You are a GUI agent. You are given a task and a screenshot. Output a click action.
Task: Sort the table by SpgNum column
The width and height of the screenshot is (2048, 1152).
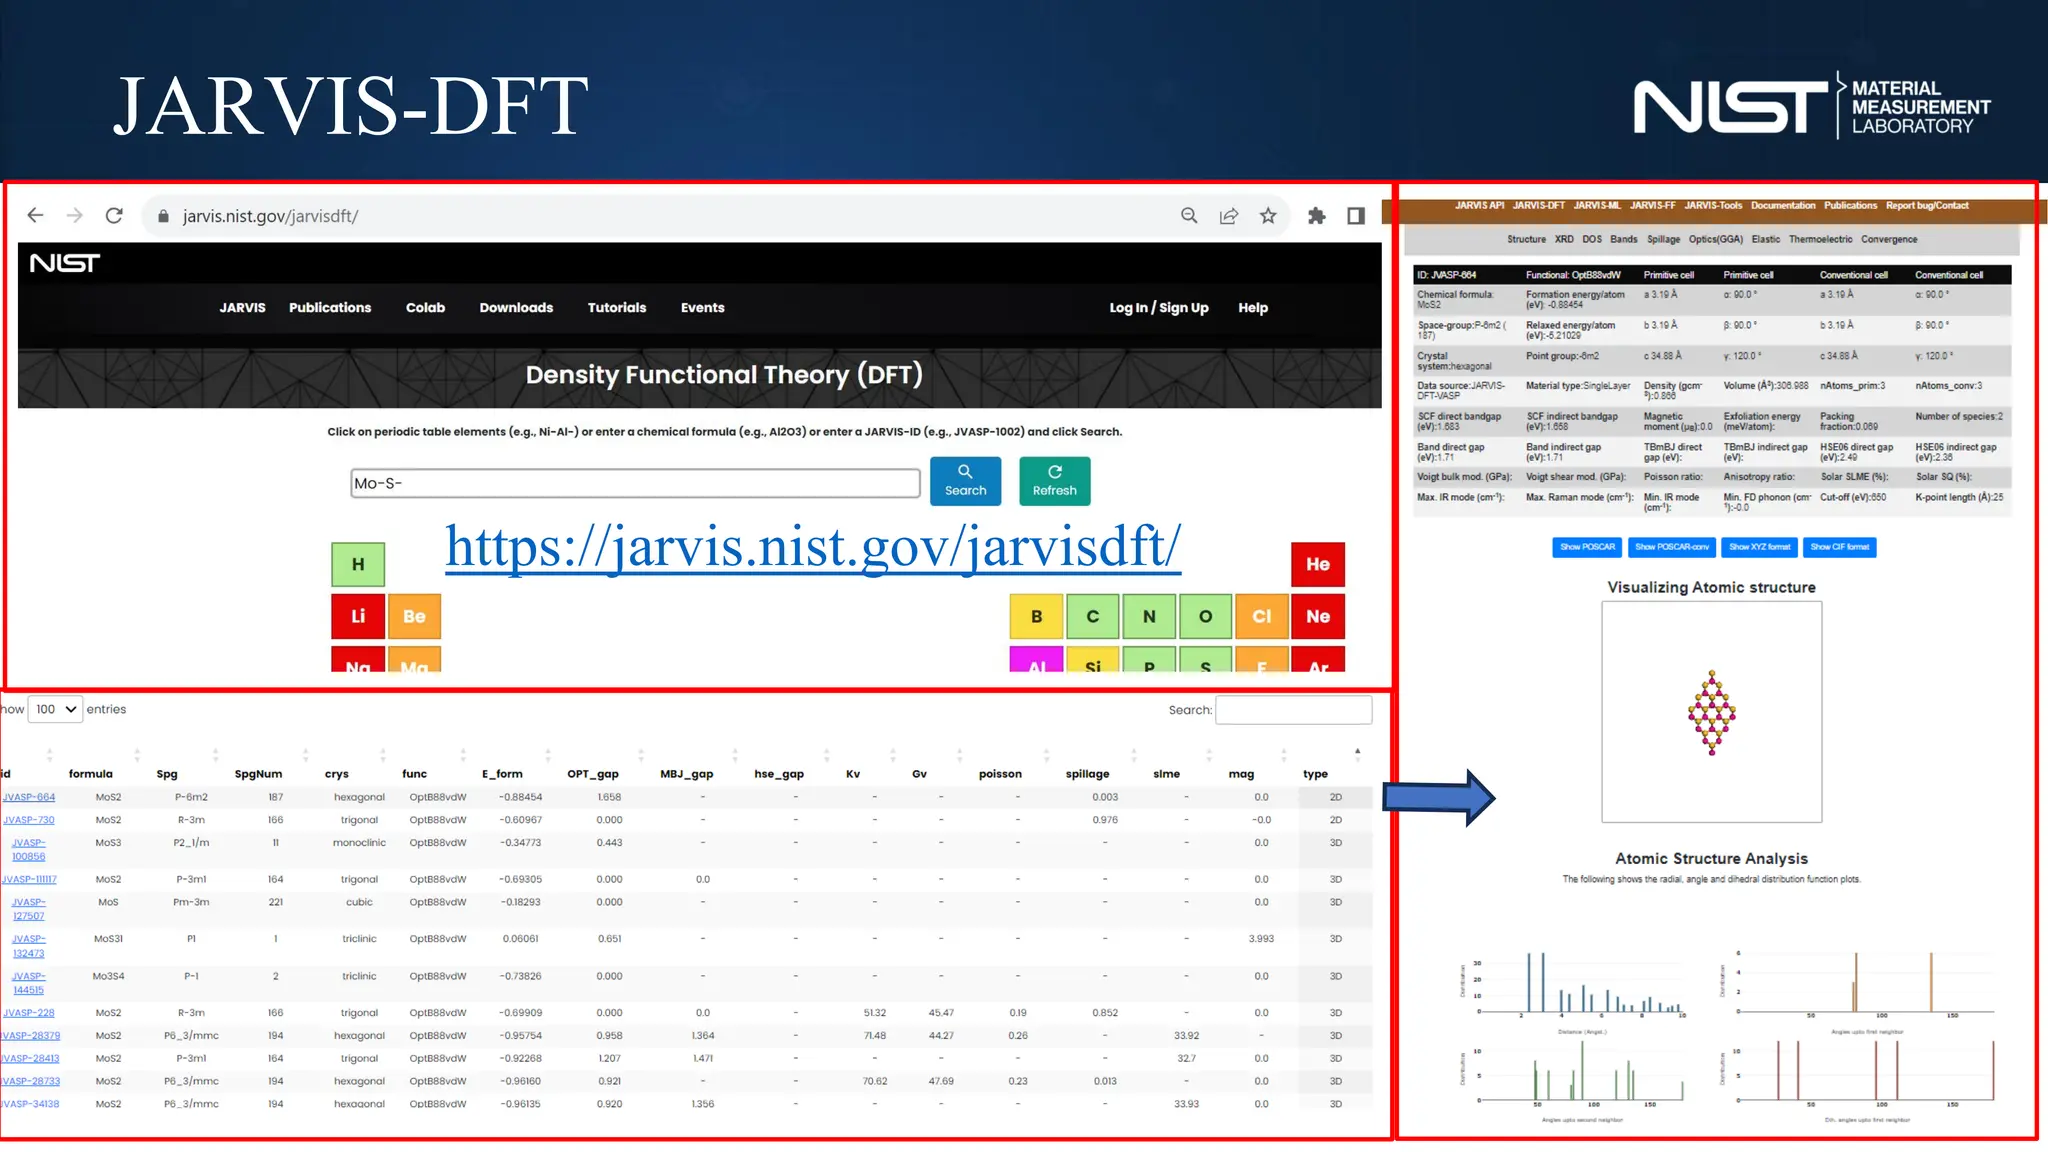coord(258,773)
